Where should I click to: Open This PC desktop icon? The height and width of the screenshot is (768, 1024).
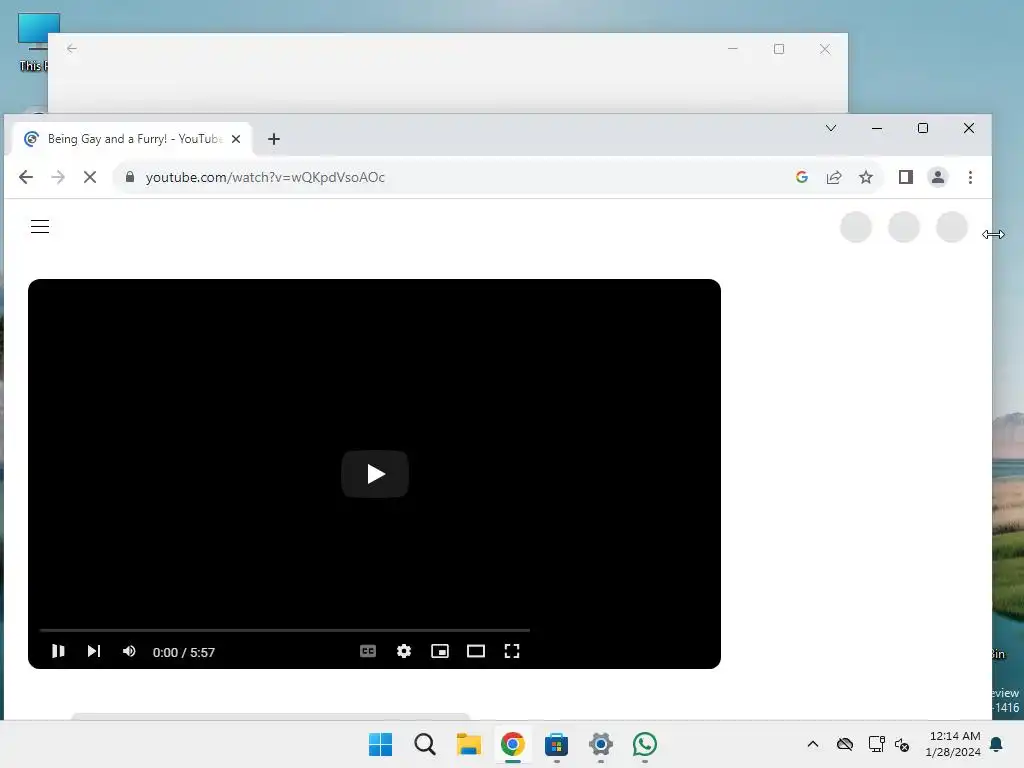tap(31, 42)
